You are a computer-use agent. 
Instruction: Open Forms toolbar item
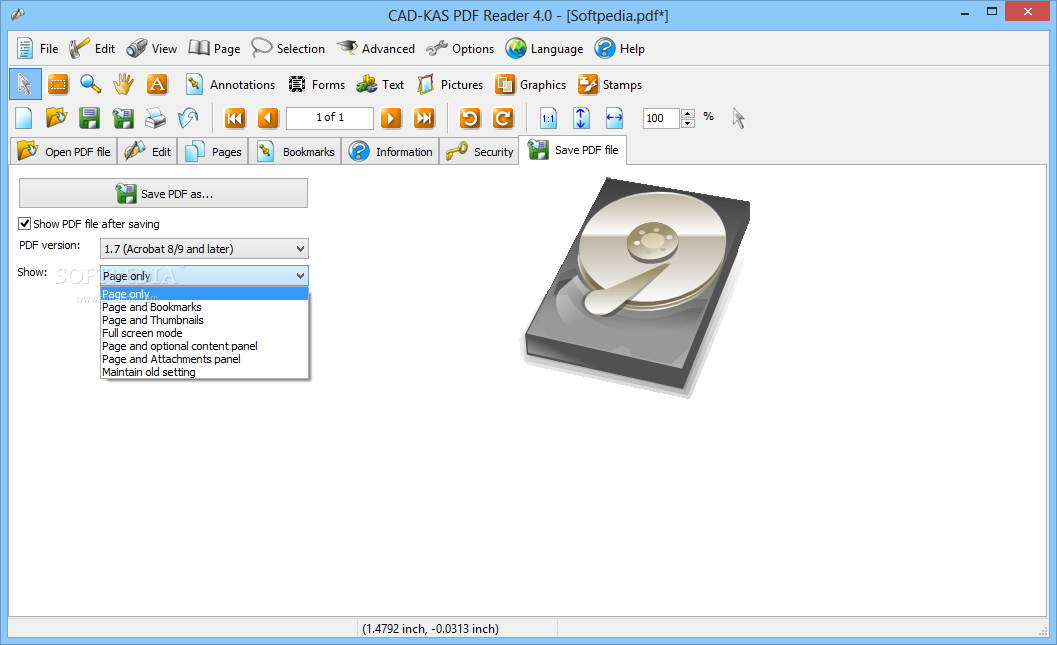tap(316, 85)
